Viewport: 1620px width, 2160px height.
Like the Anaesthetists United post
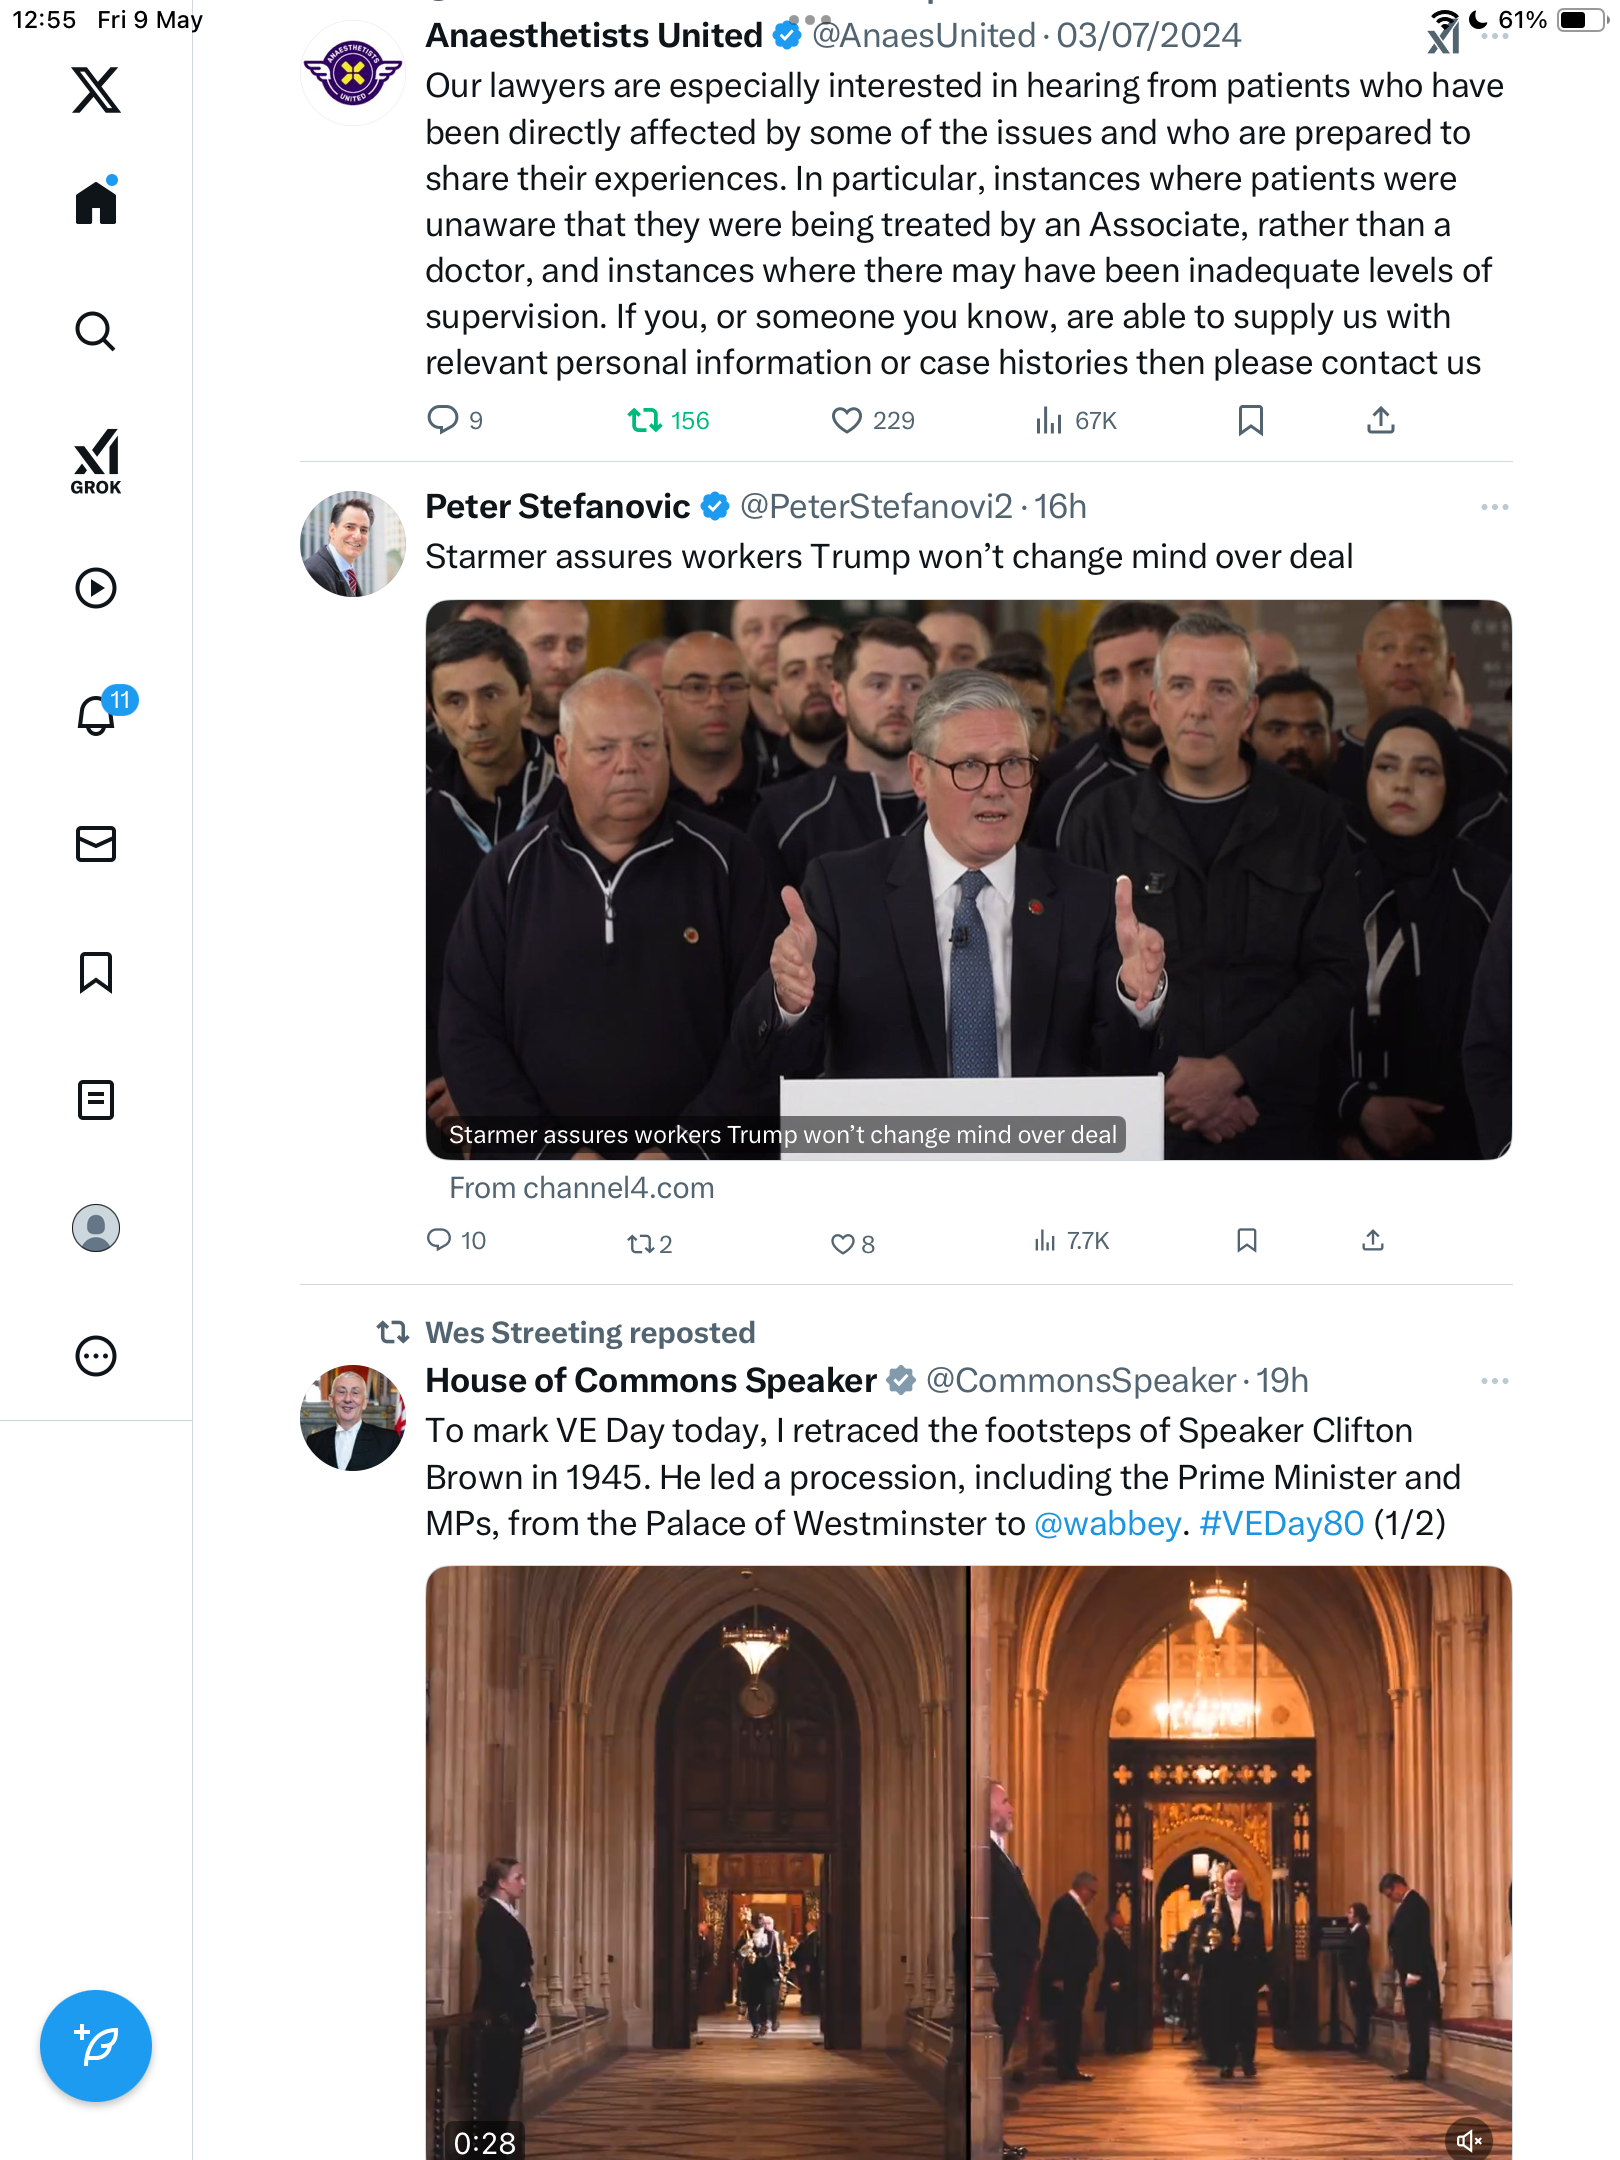[872, 421]
